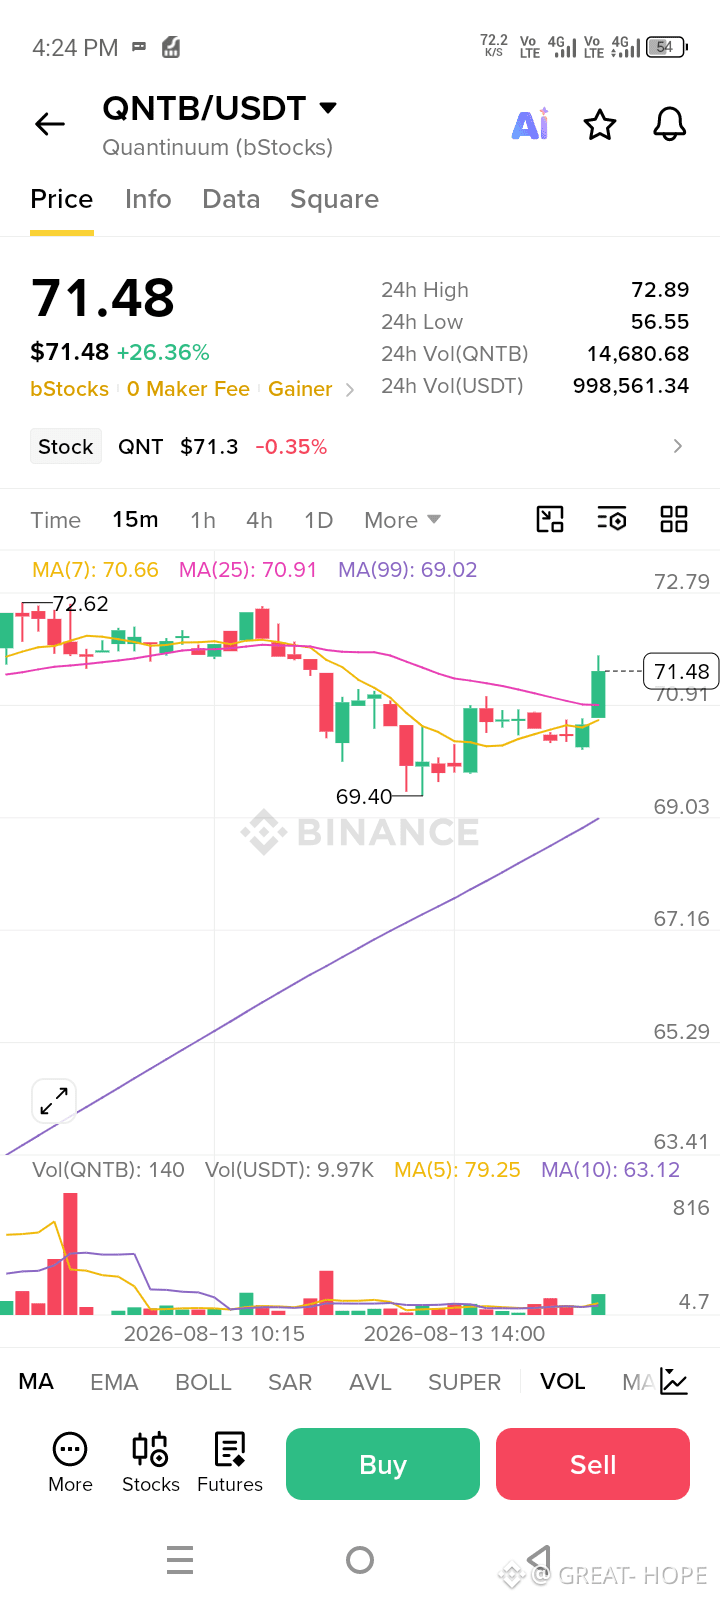The width and height of the screenshot is (720, 1600).
Task: Tap the Android back triangle button
Action: click(539, 1560)
